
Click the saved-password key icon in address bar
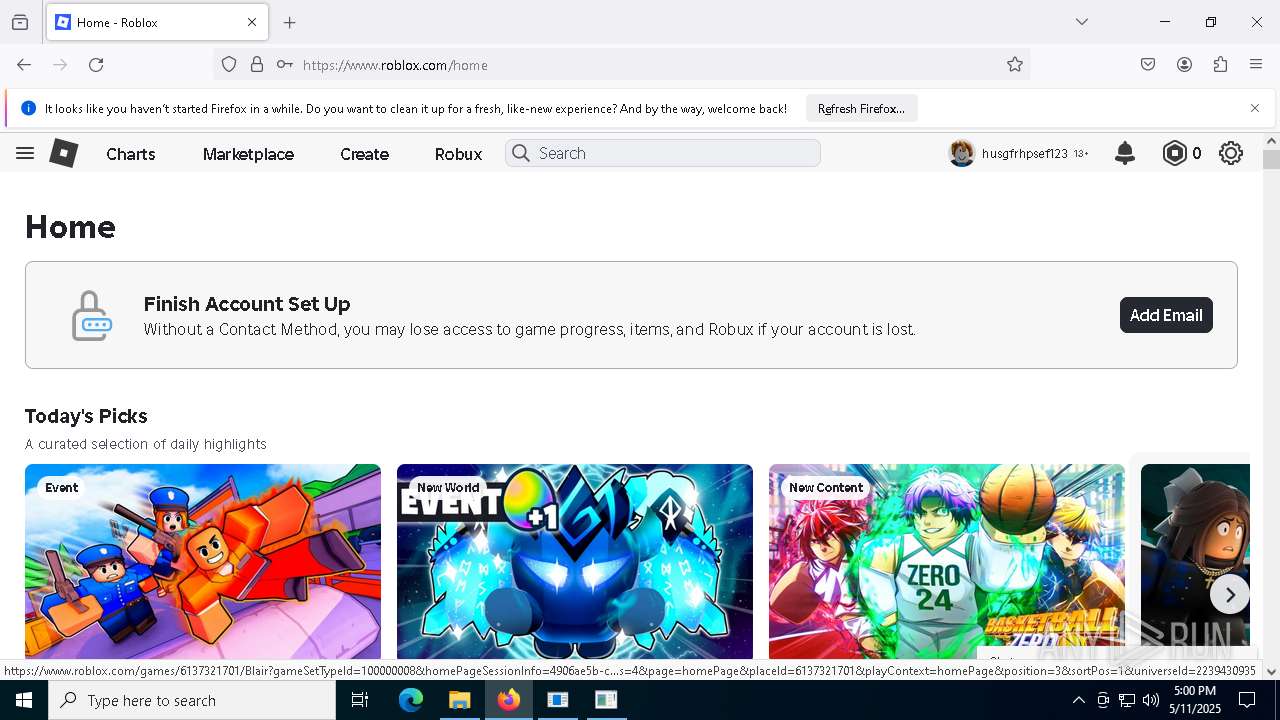[x=285, y=65]
